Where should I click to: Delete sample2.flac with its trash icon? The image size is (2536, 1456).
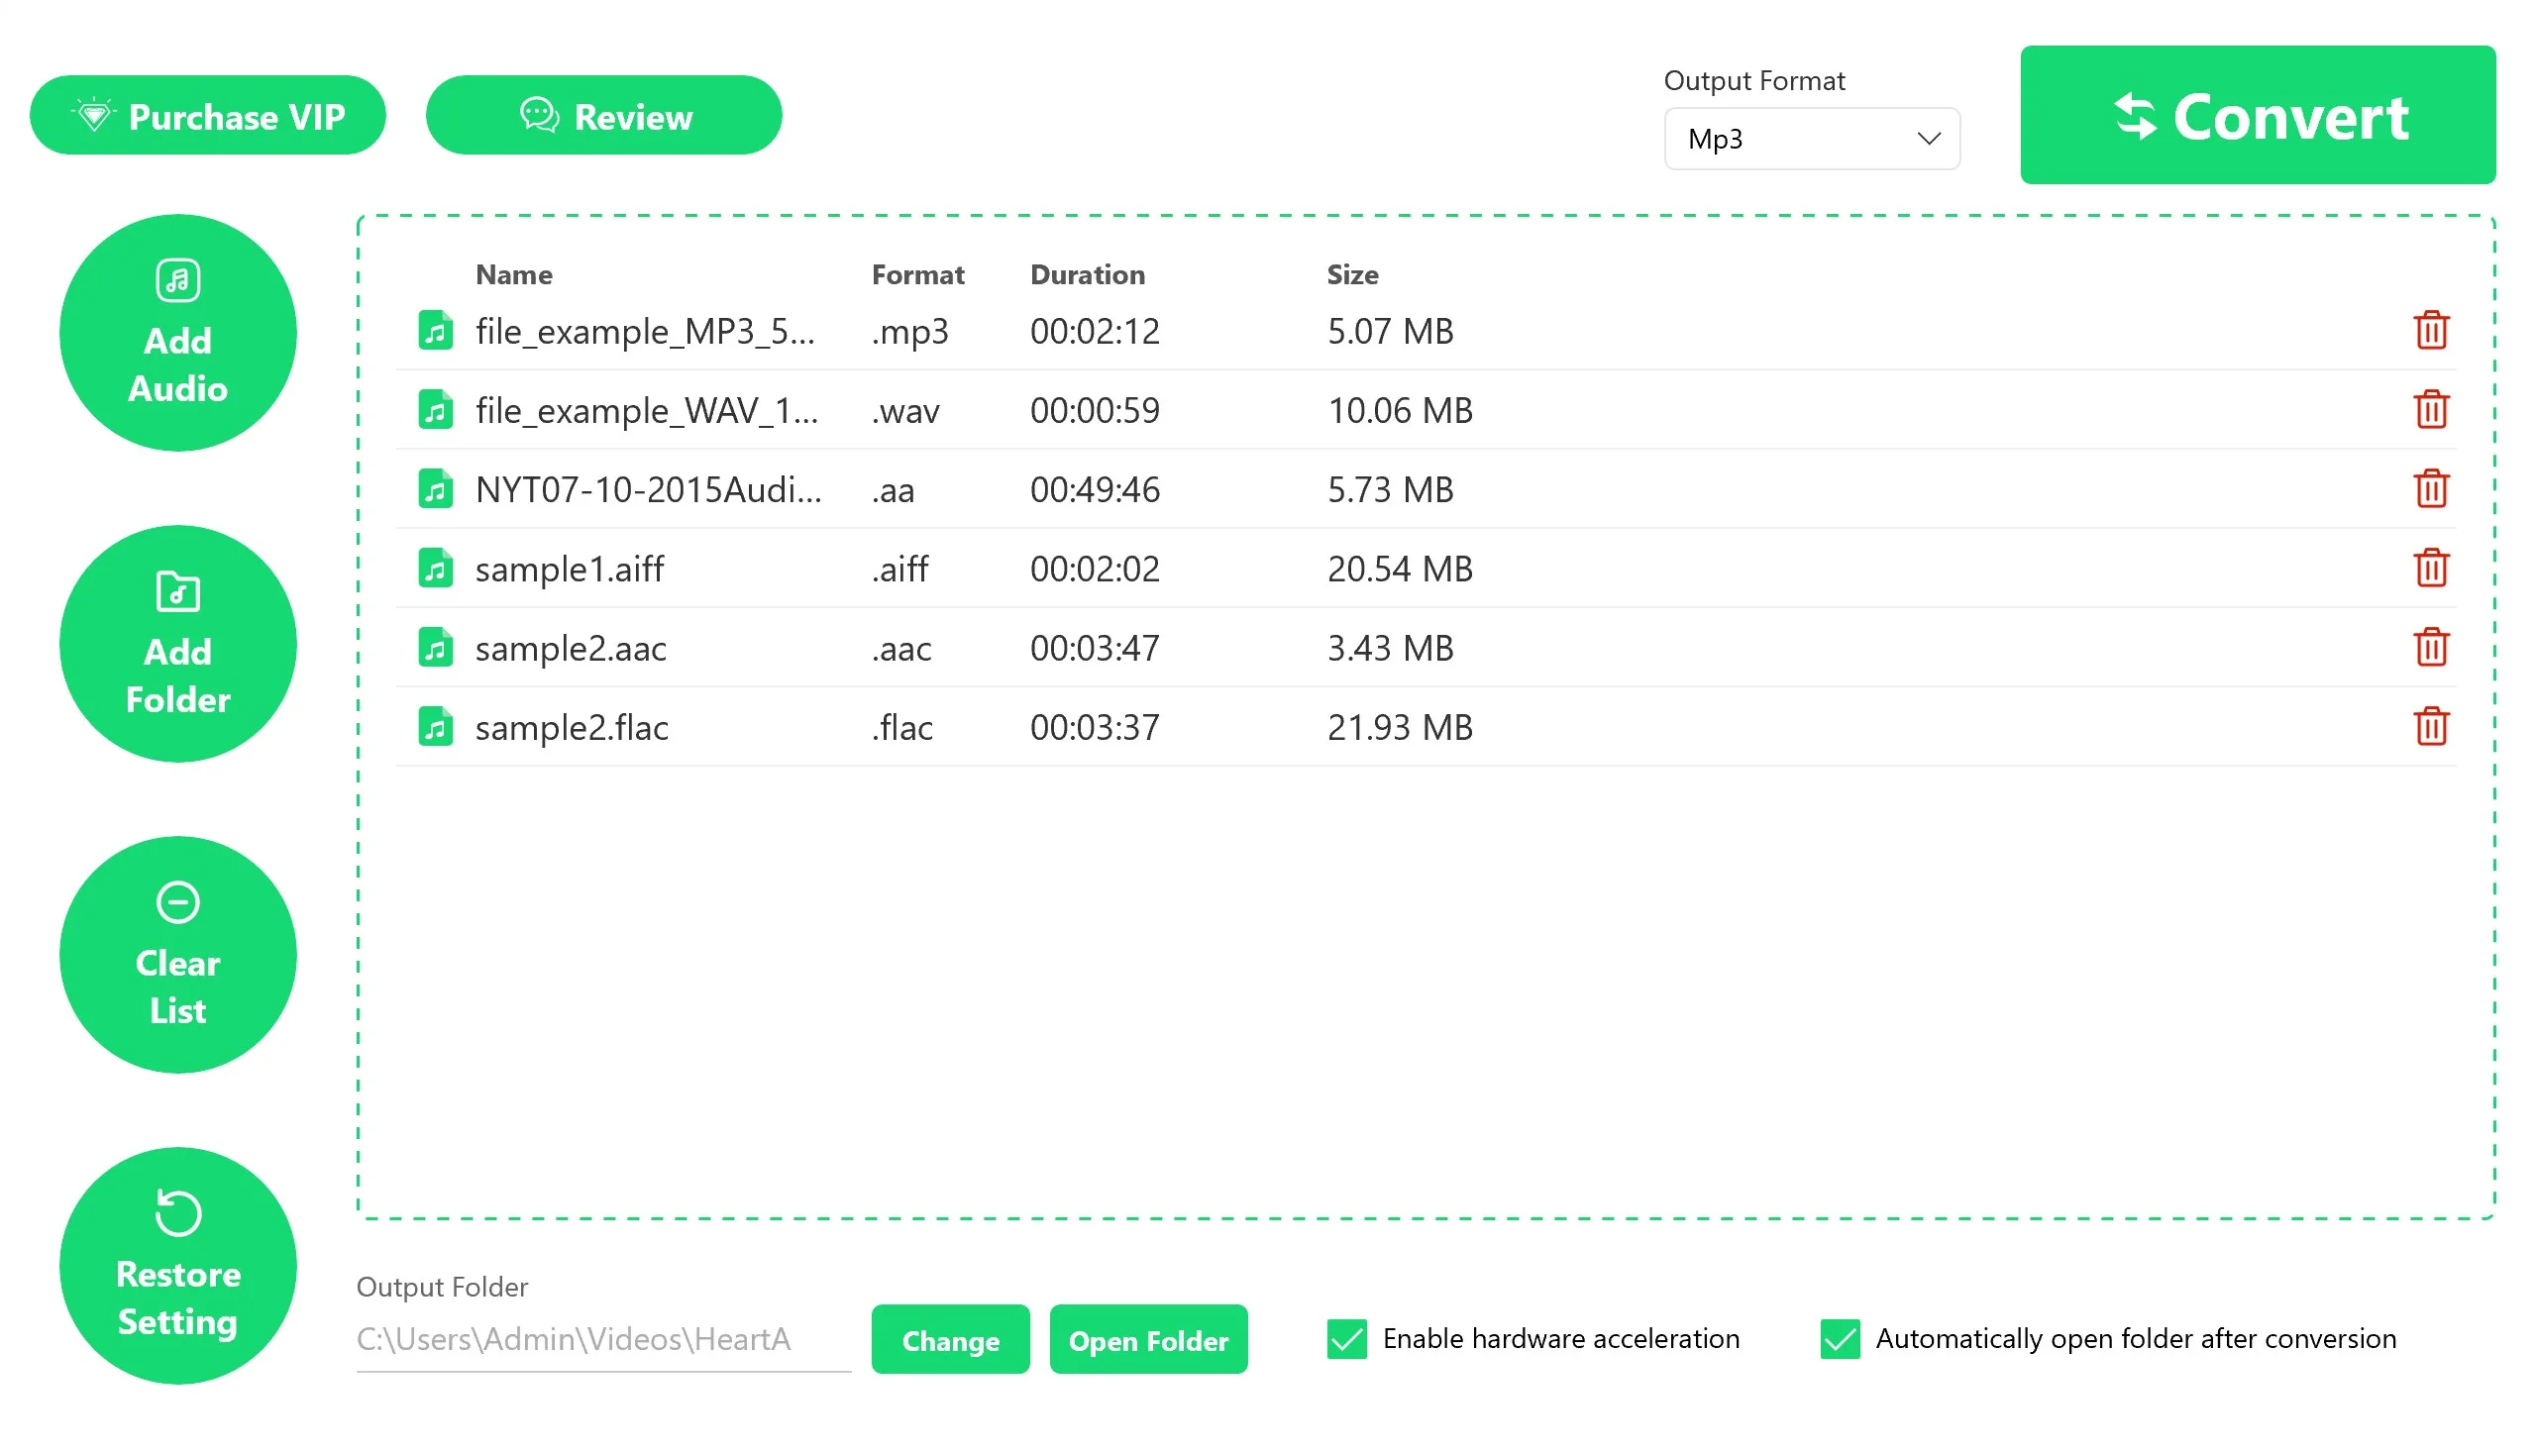point(2431,726)
